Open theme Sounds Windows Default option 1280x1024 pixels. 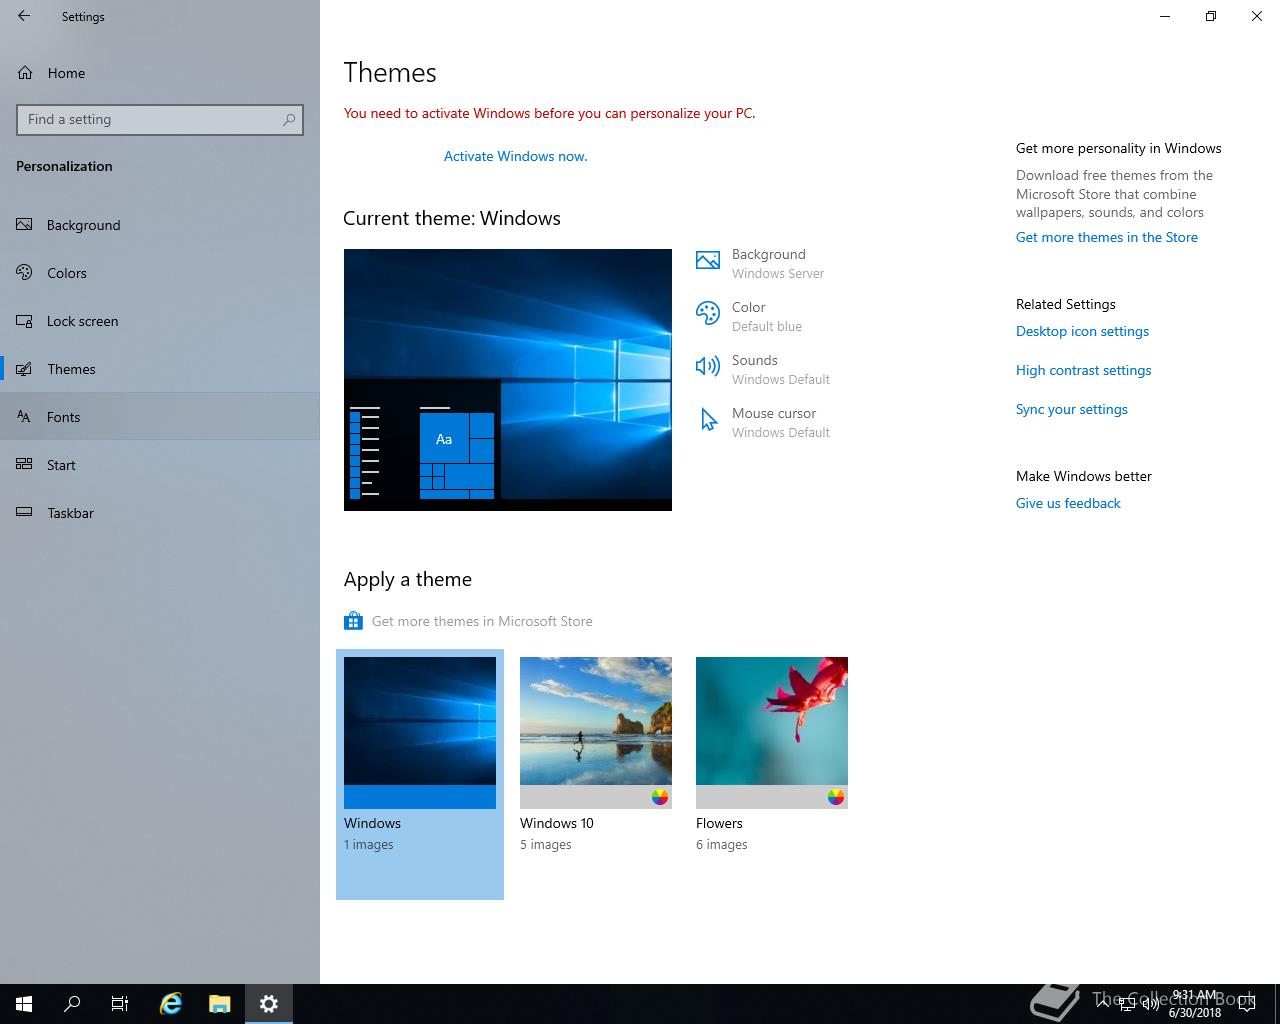click(764, 369)
